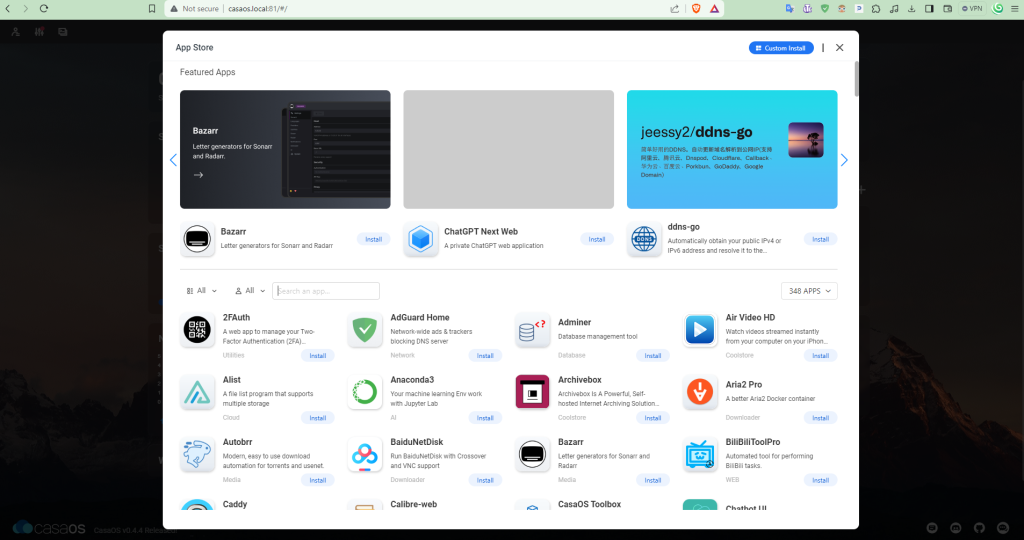Bookmark this page in the browser

point(152,8)
